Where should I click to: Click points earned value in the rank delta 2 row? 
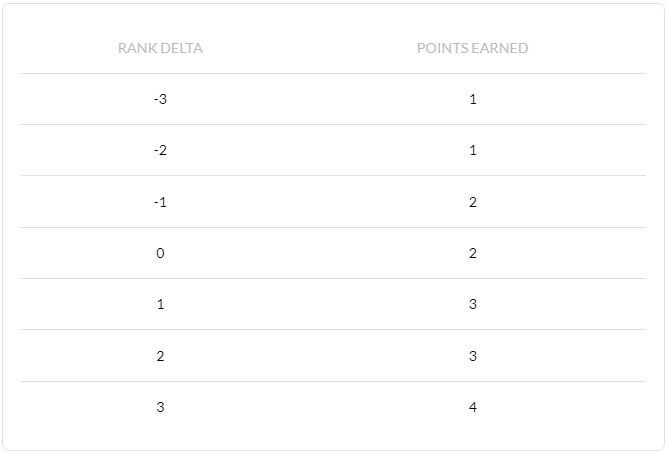(x=473, y=356)
